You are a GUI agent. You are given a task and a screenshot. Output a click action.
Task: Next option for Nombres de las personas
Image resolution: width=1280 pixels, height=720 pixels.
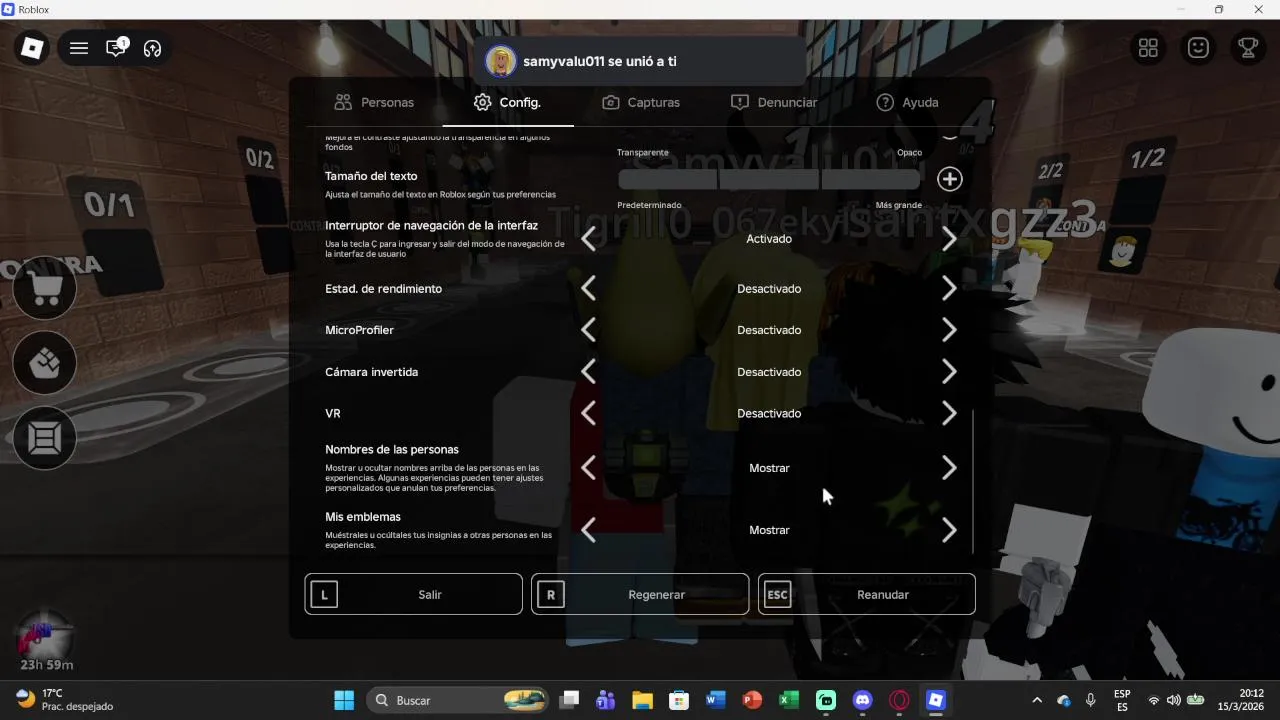949,468
